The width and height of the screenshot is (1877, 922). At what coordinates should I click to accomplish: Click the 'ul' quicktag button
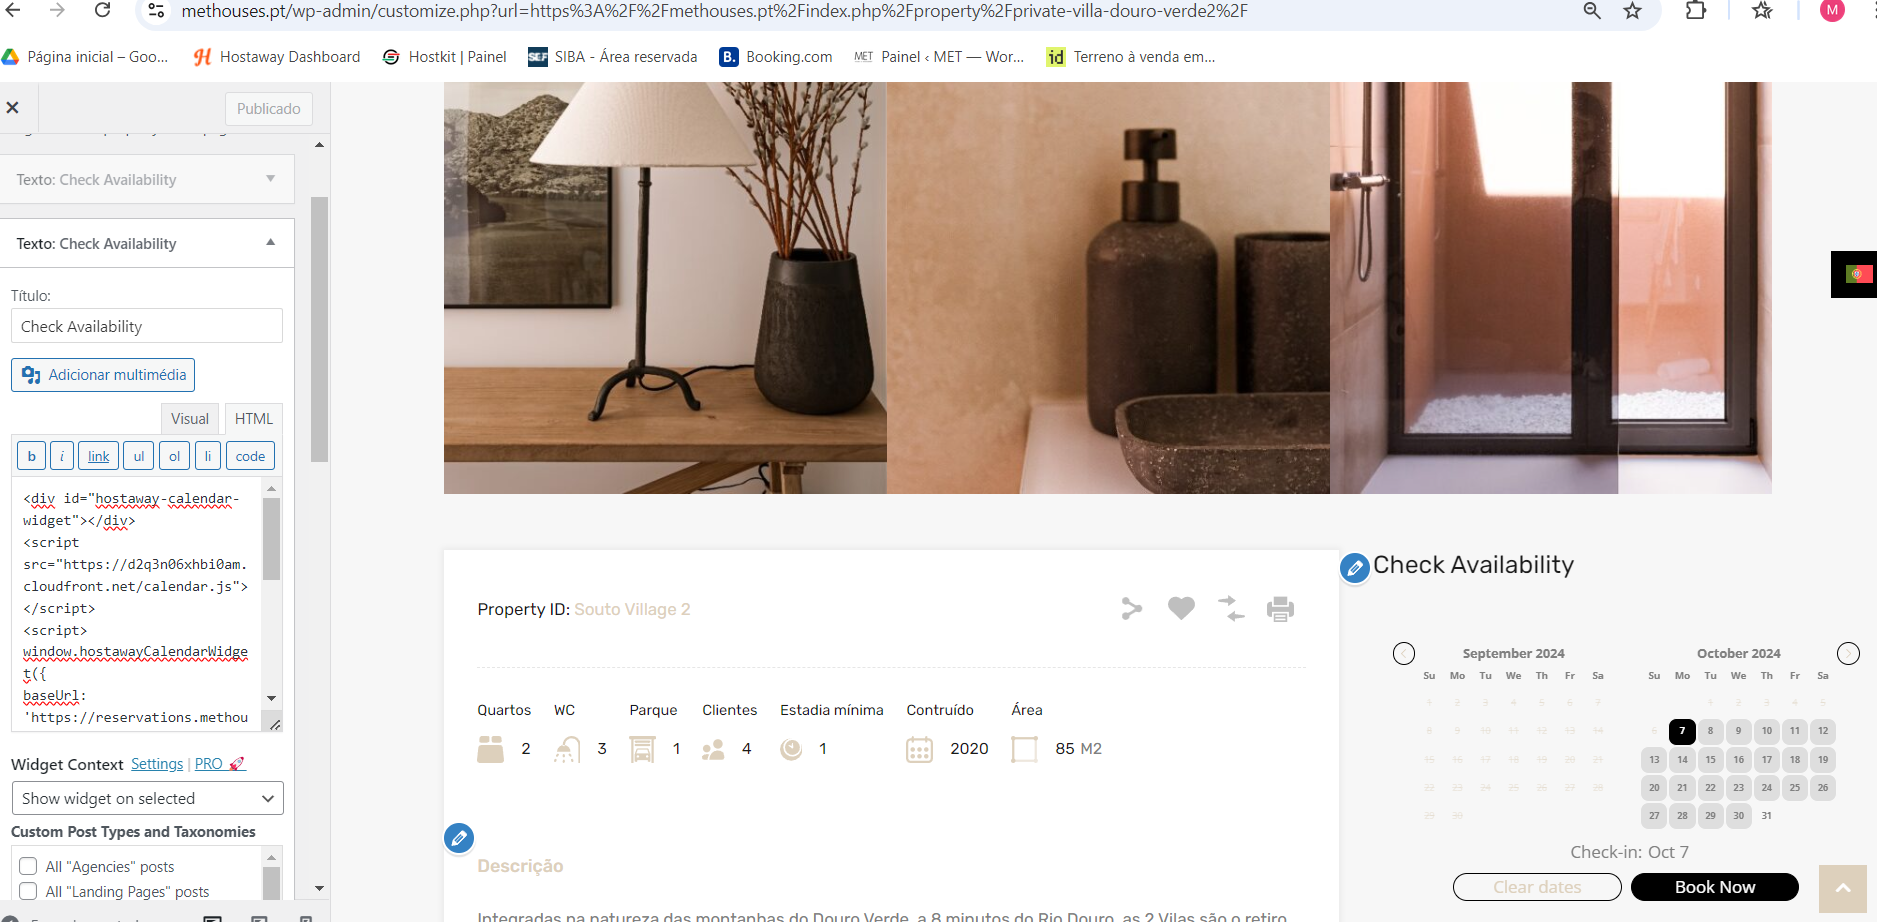(x=139, y=456)
